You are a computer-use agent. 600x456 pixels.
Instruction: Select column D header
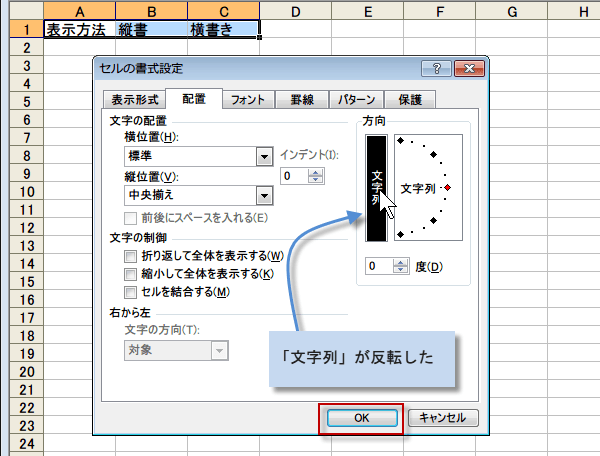pyautogui.click(x=295, y=11)
